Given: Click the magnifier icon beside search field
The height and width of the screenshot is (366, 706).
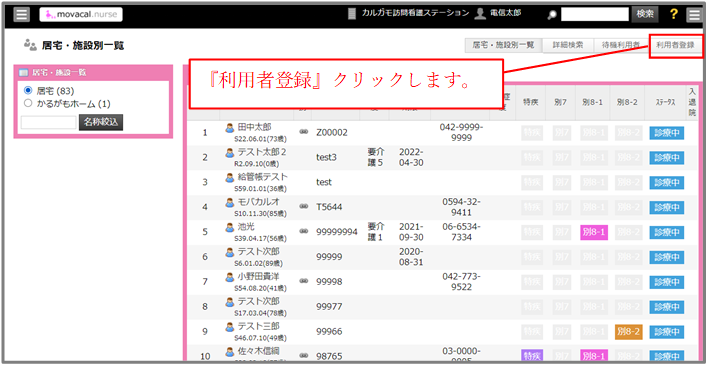Looking at the screenshot, I should click(x=552, y=15).
